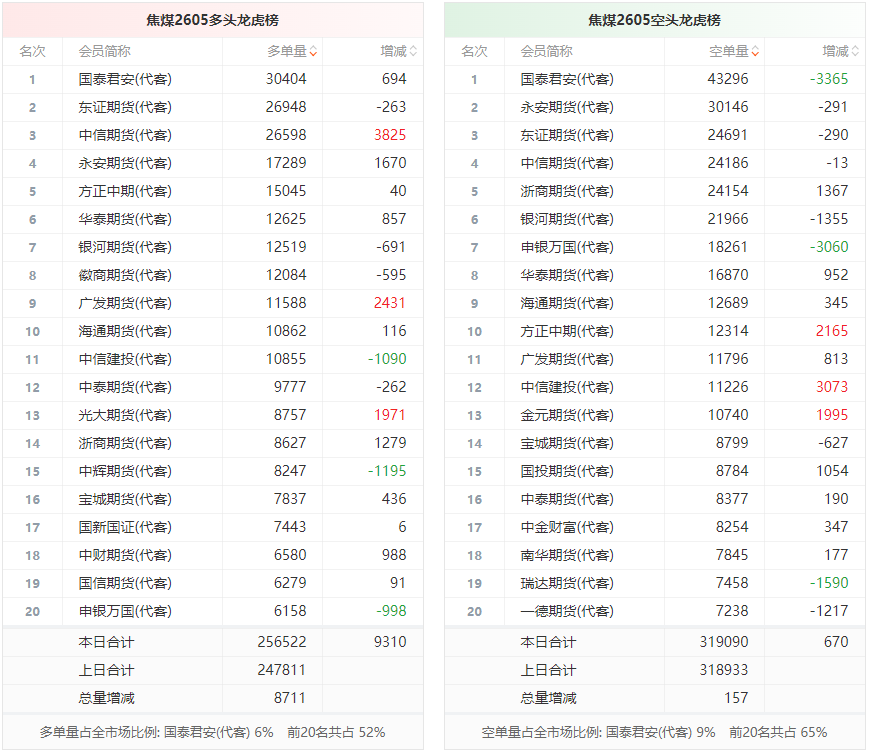Click 会员简称 header in long table
The width and height of the screenshot is (869, 753).
pos(104,52)
